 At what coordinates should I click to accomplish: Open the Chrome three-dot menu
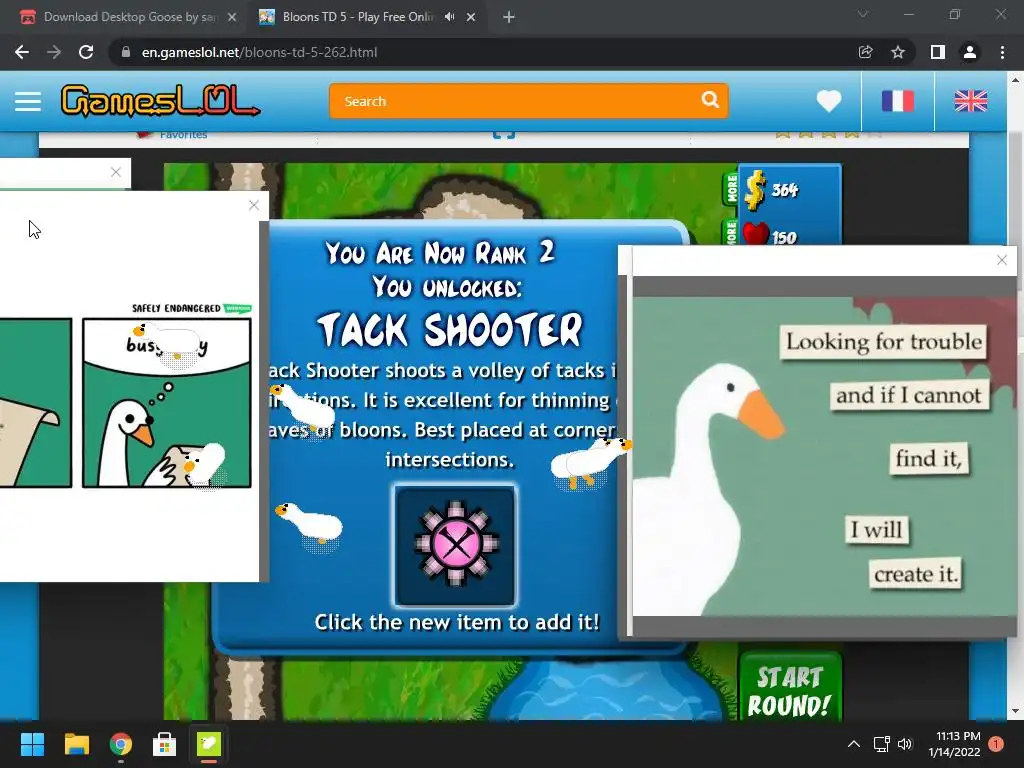pyautogui.click(x=1002, y=52)
